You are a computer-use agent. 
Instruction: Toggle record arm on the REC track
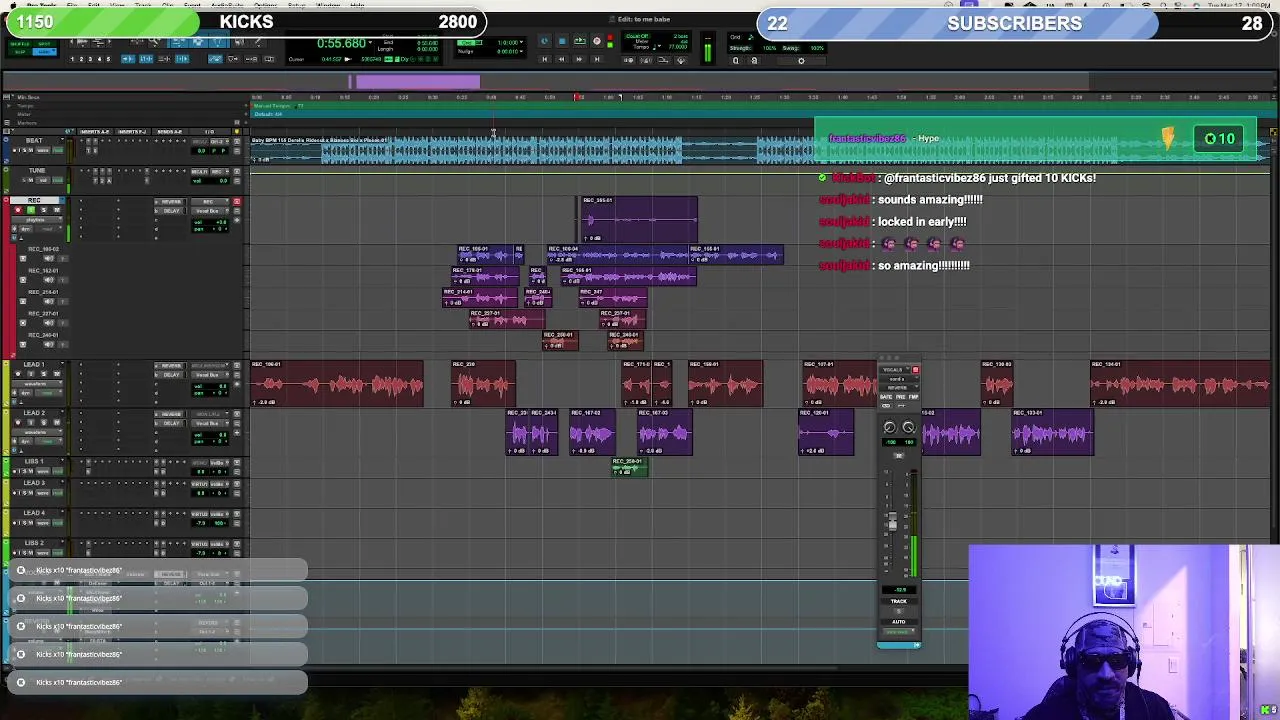click(18, 210)
